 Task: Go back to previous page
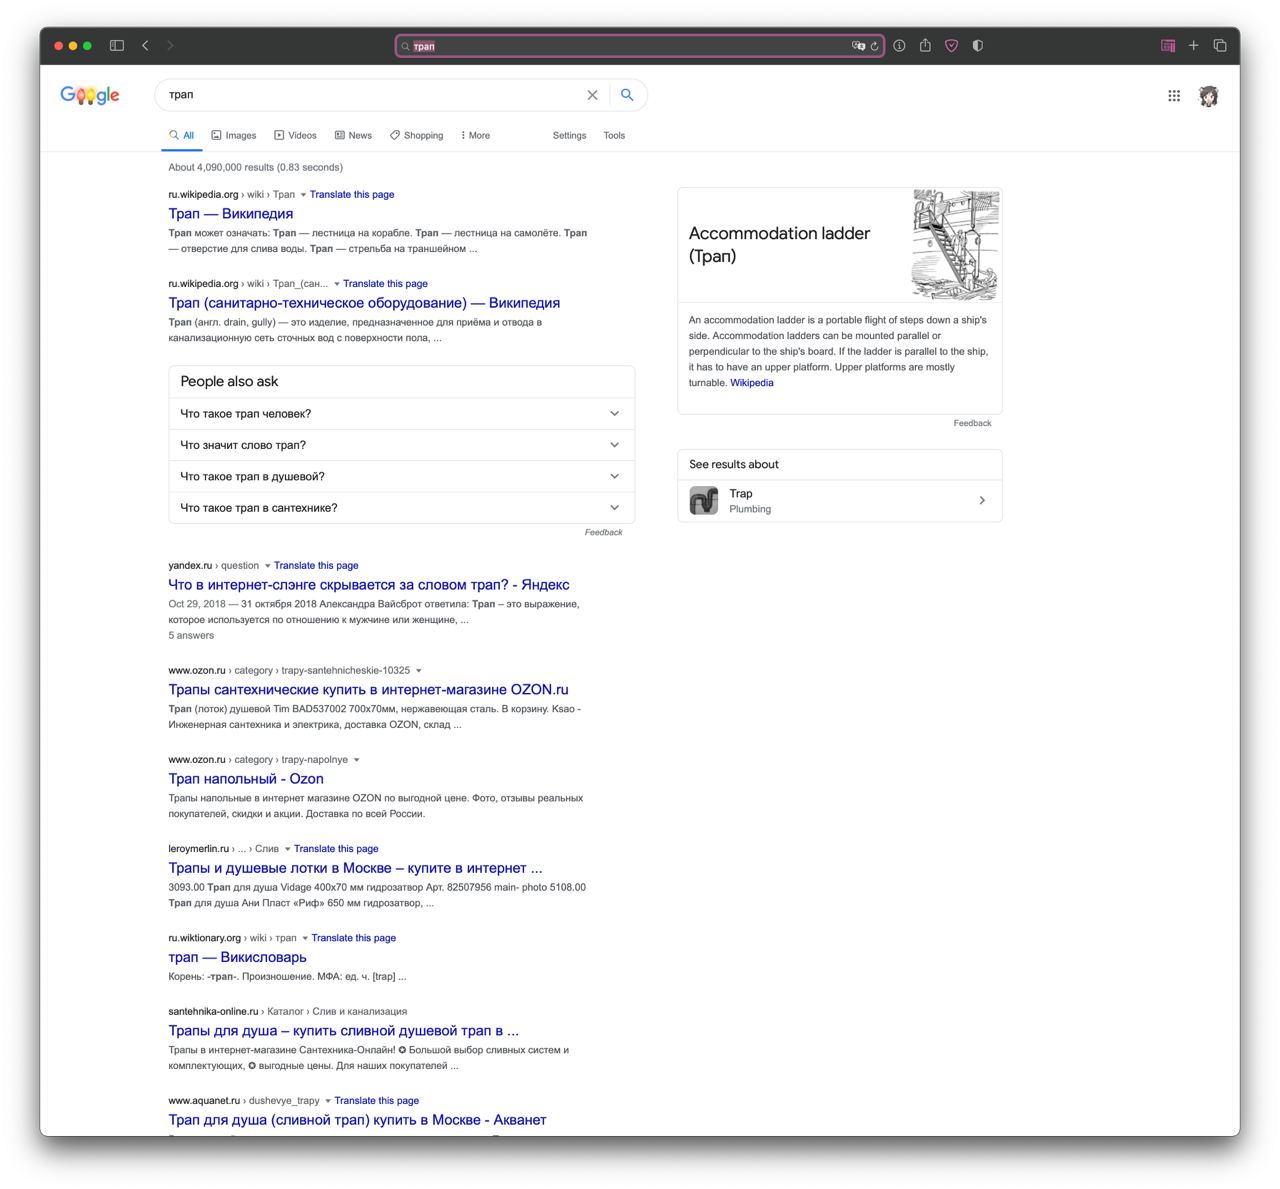(x=145, y=45)
